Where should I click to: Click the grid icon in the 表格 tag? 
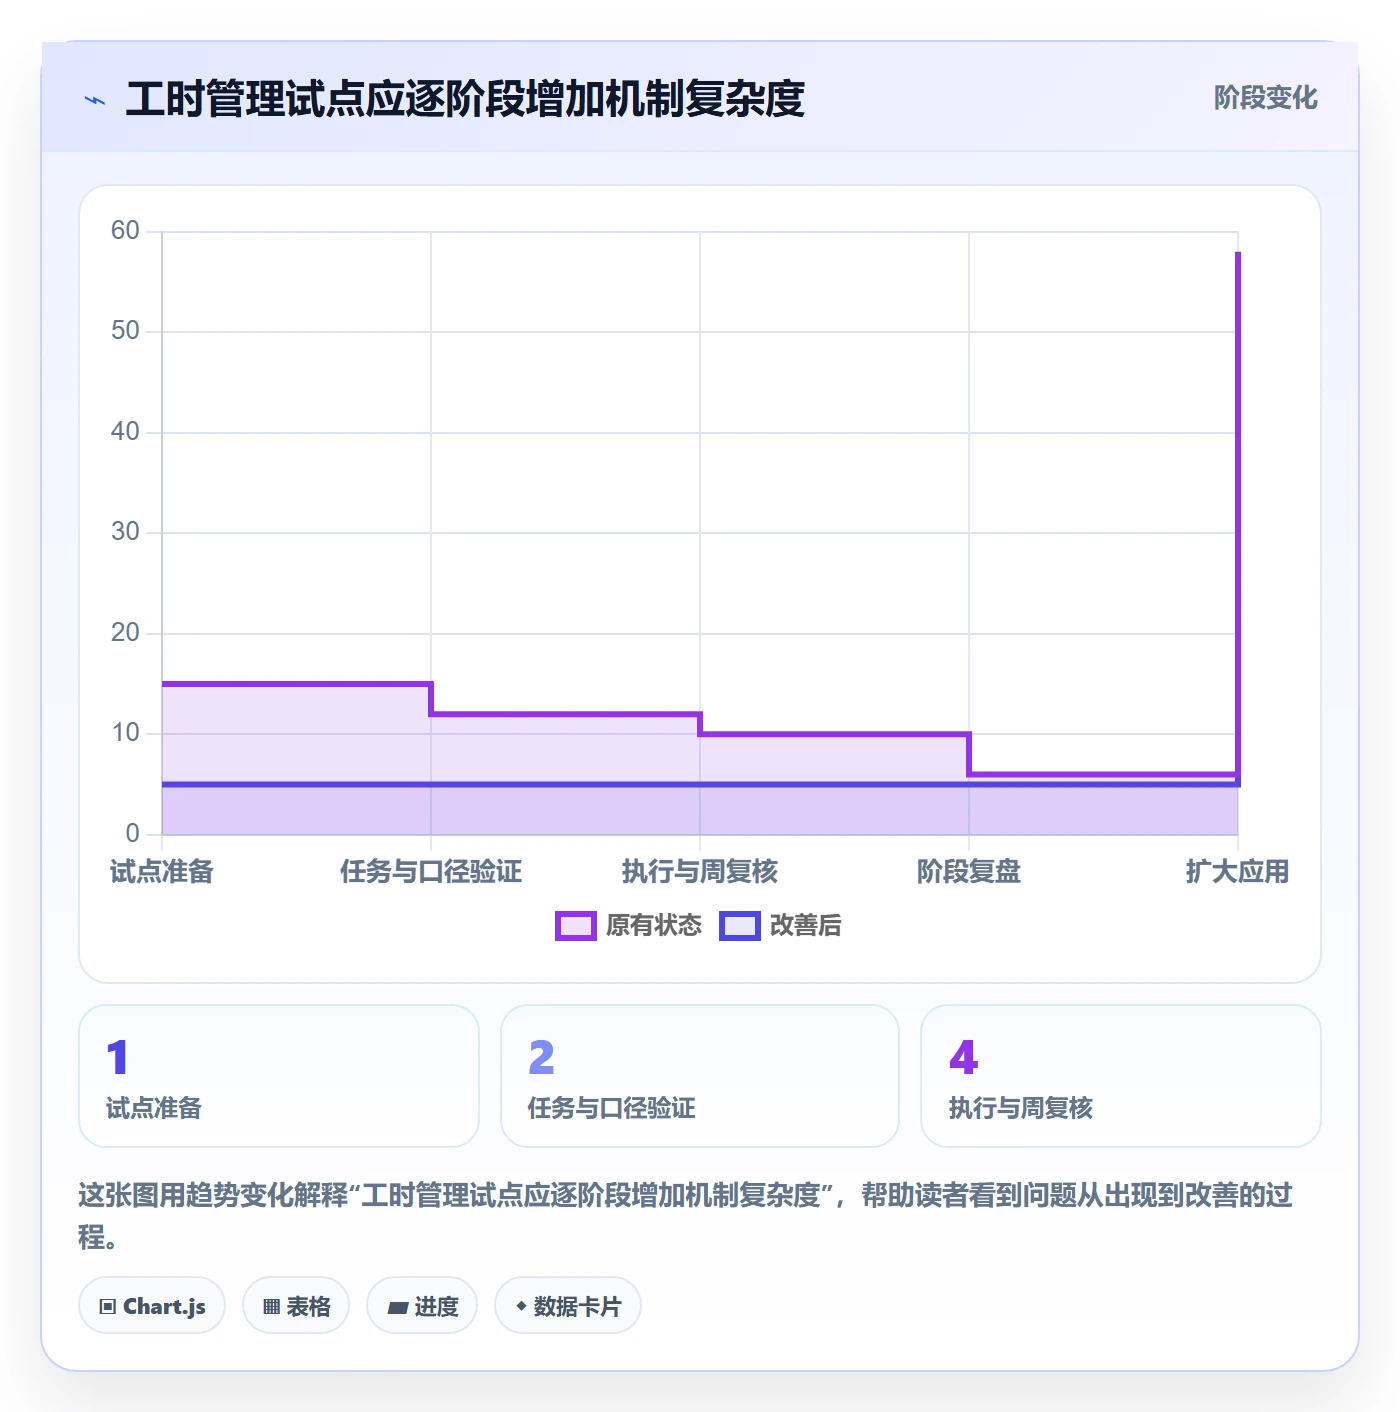(271, 1307)
